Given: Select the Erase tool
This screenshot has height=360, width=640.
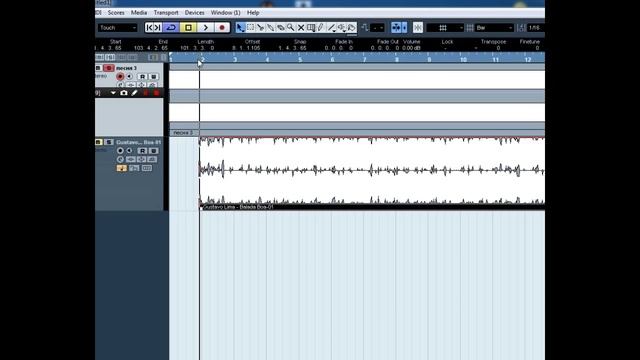Looking at the screenshot, I should pyautogui.click(x=280, y=28).
